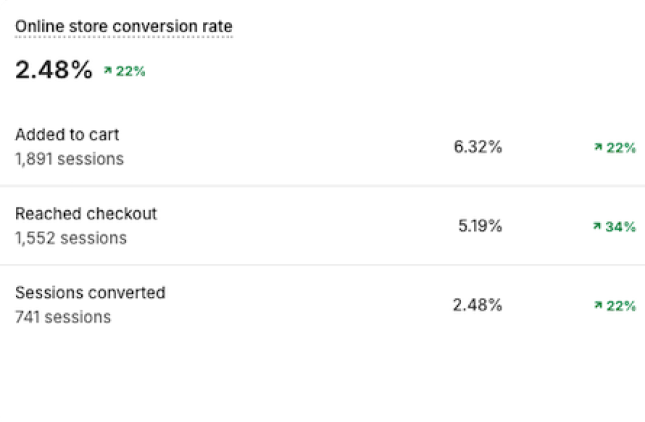This screenshot has height=422, width=645.
Task: Click the Online store conversion rate title
Action: point(123,26)
